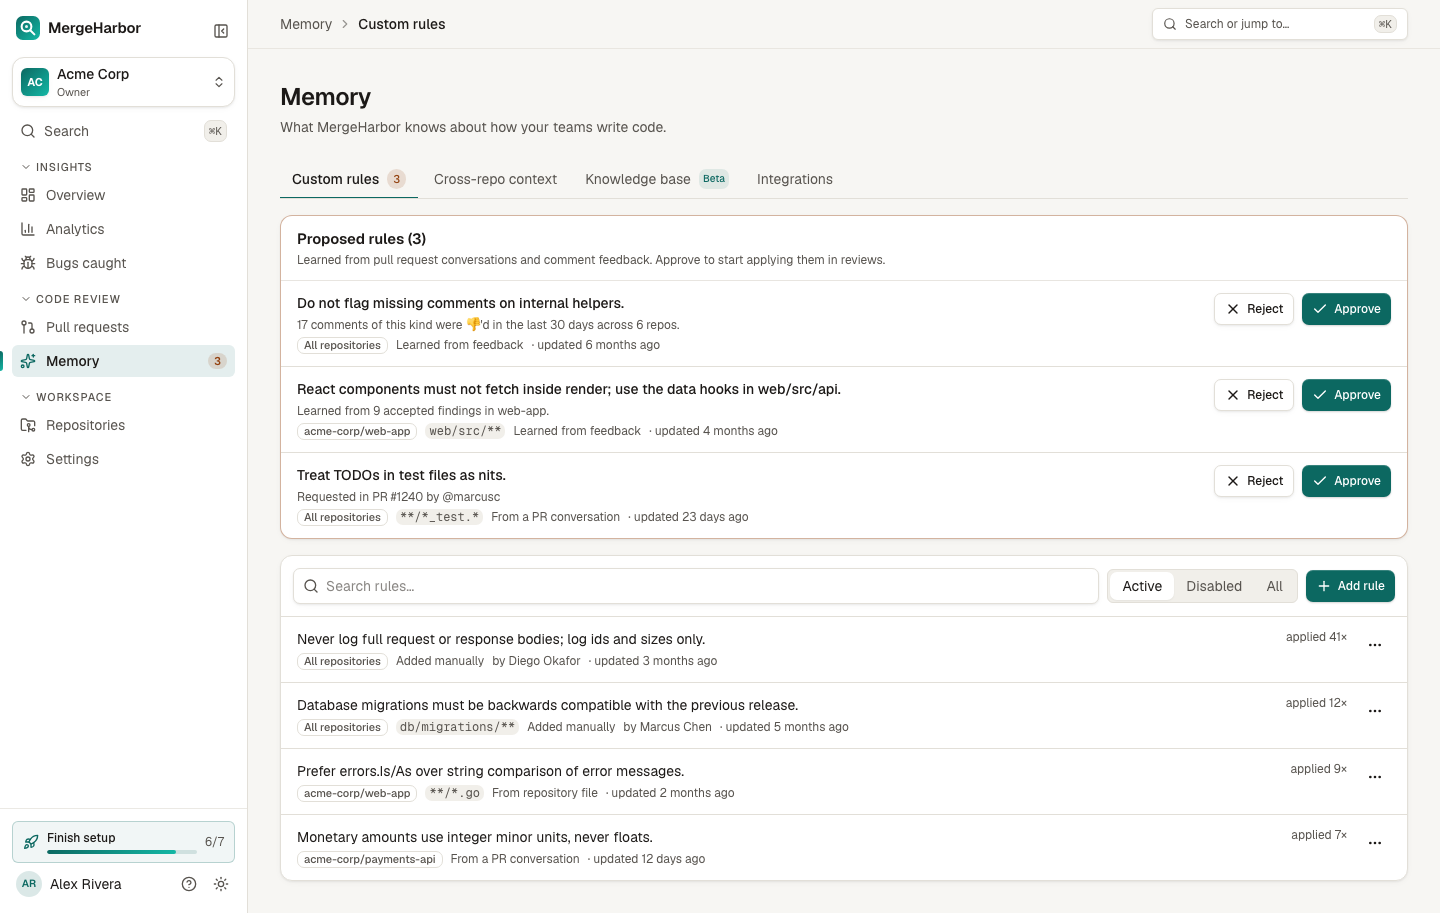
Task: Show Disabled rules filter
Action: 1214,586
